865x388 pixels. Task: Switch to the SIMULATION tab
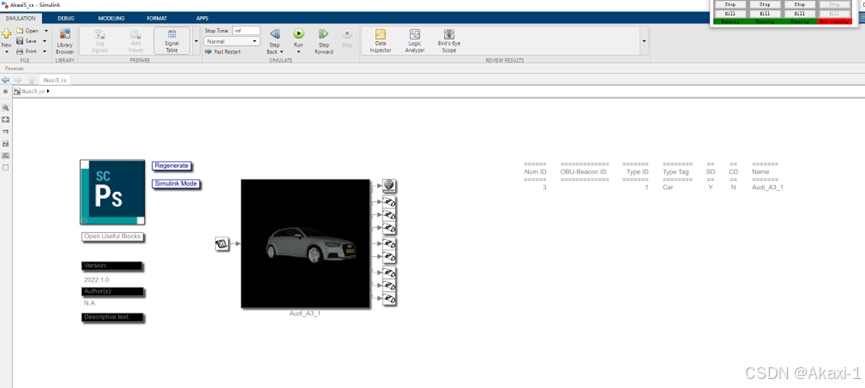(20, 18)
